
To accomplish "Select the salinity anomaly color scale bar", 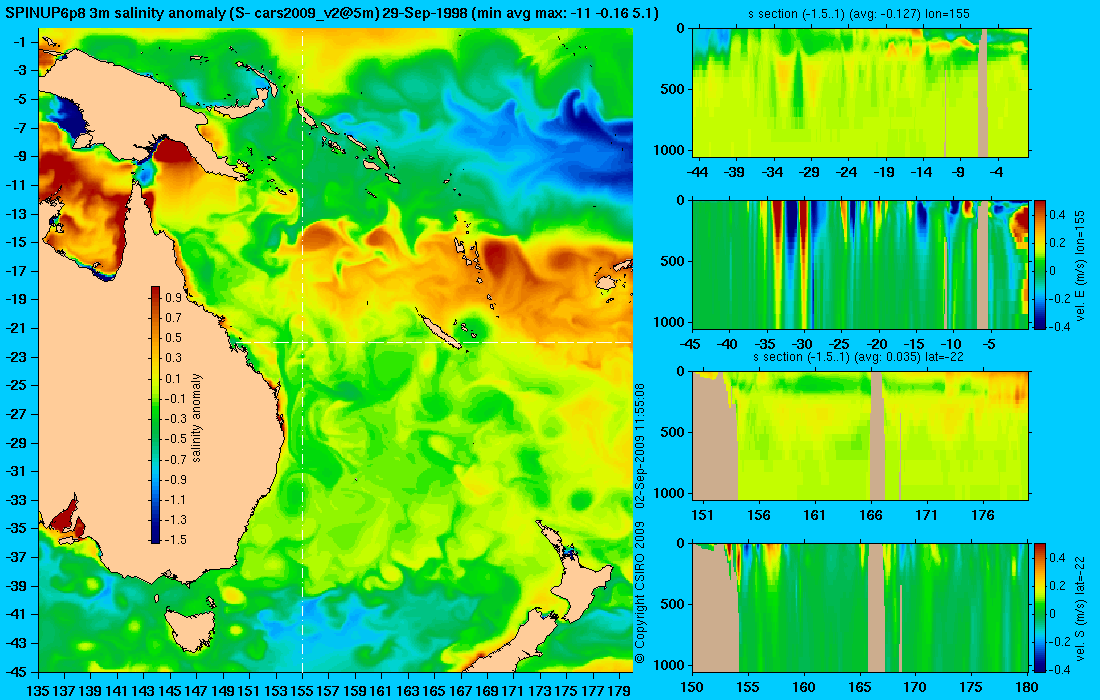I will tap(155, 415).
